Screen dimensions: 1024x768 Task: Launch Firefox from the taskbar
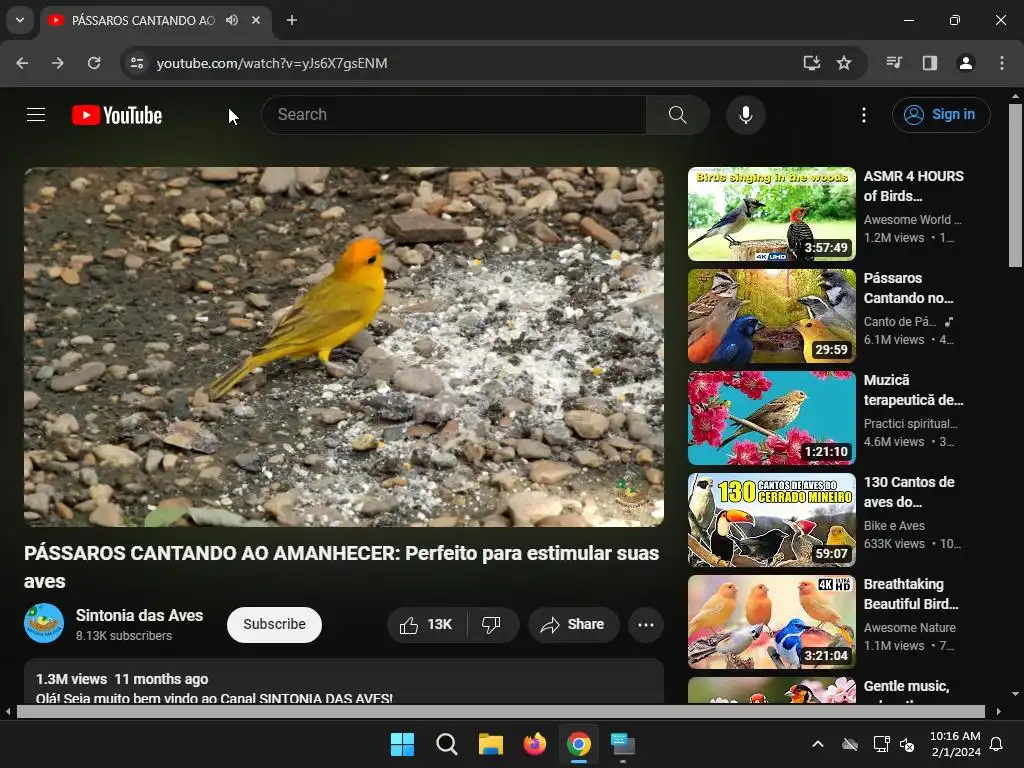point(535,744)
